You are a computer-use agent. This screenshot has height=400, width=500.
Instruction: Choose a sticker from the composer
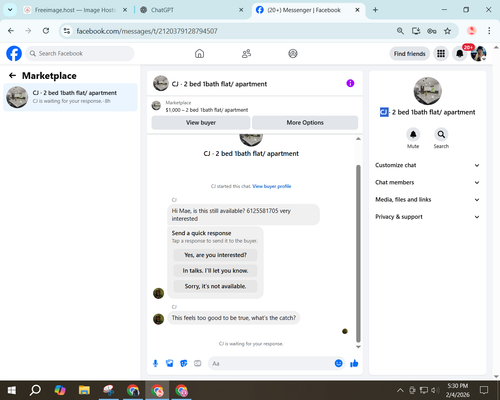point(184,363)
